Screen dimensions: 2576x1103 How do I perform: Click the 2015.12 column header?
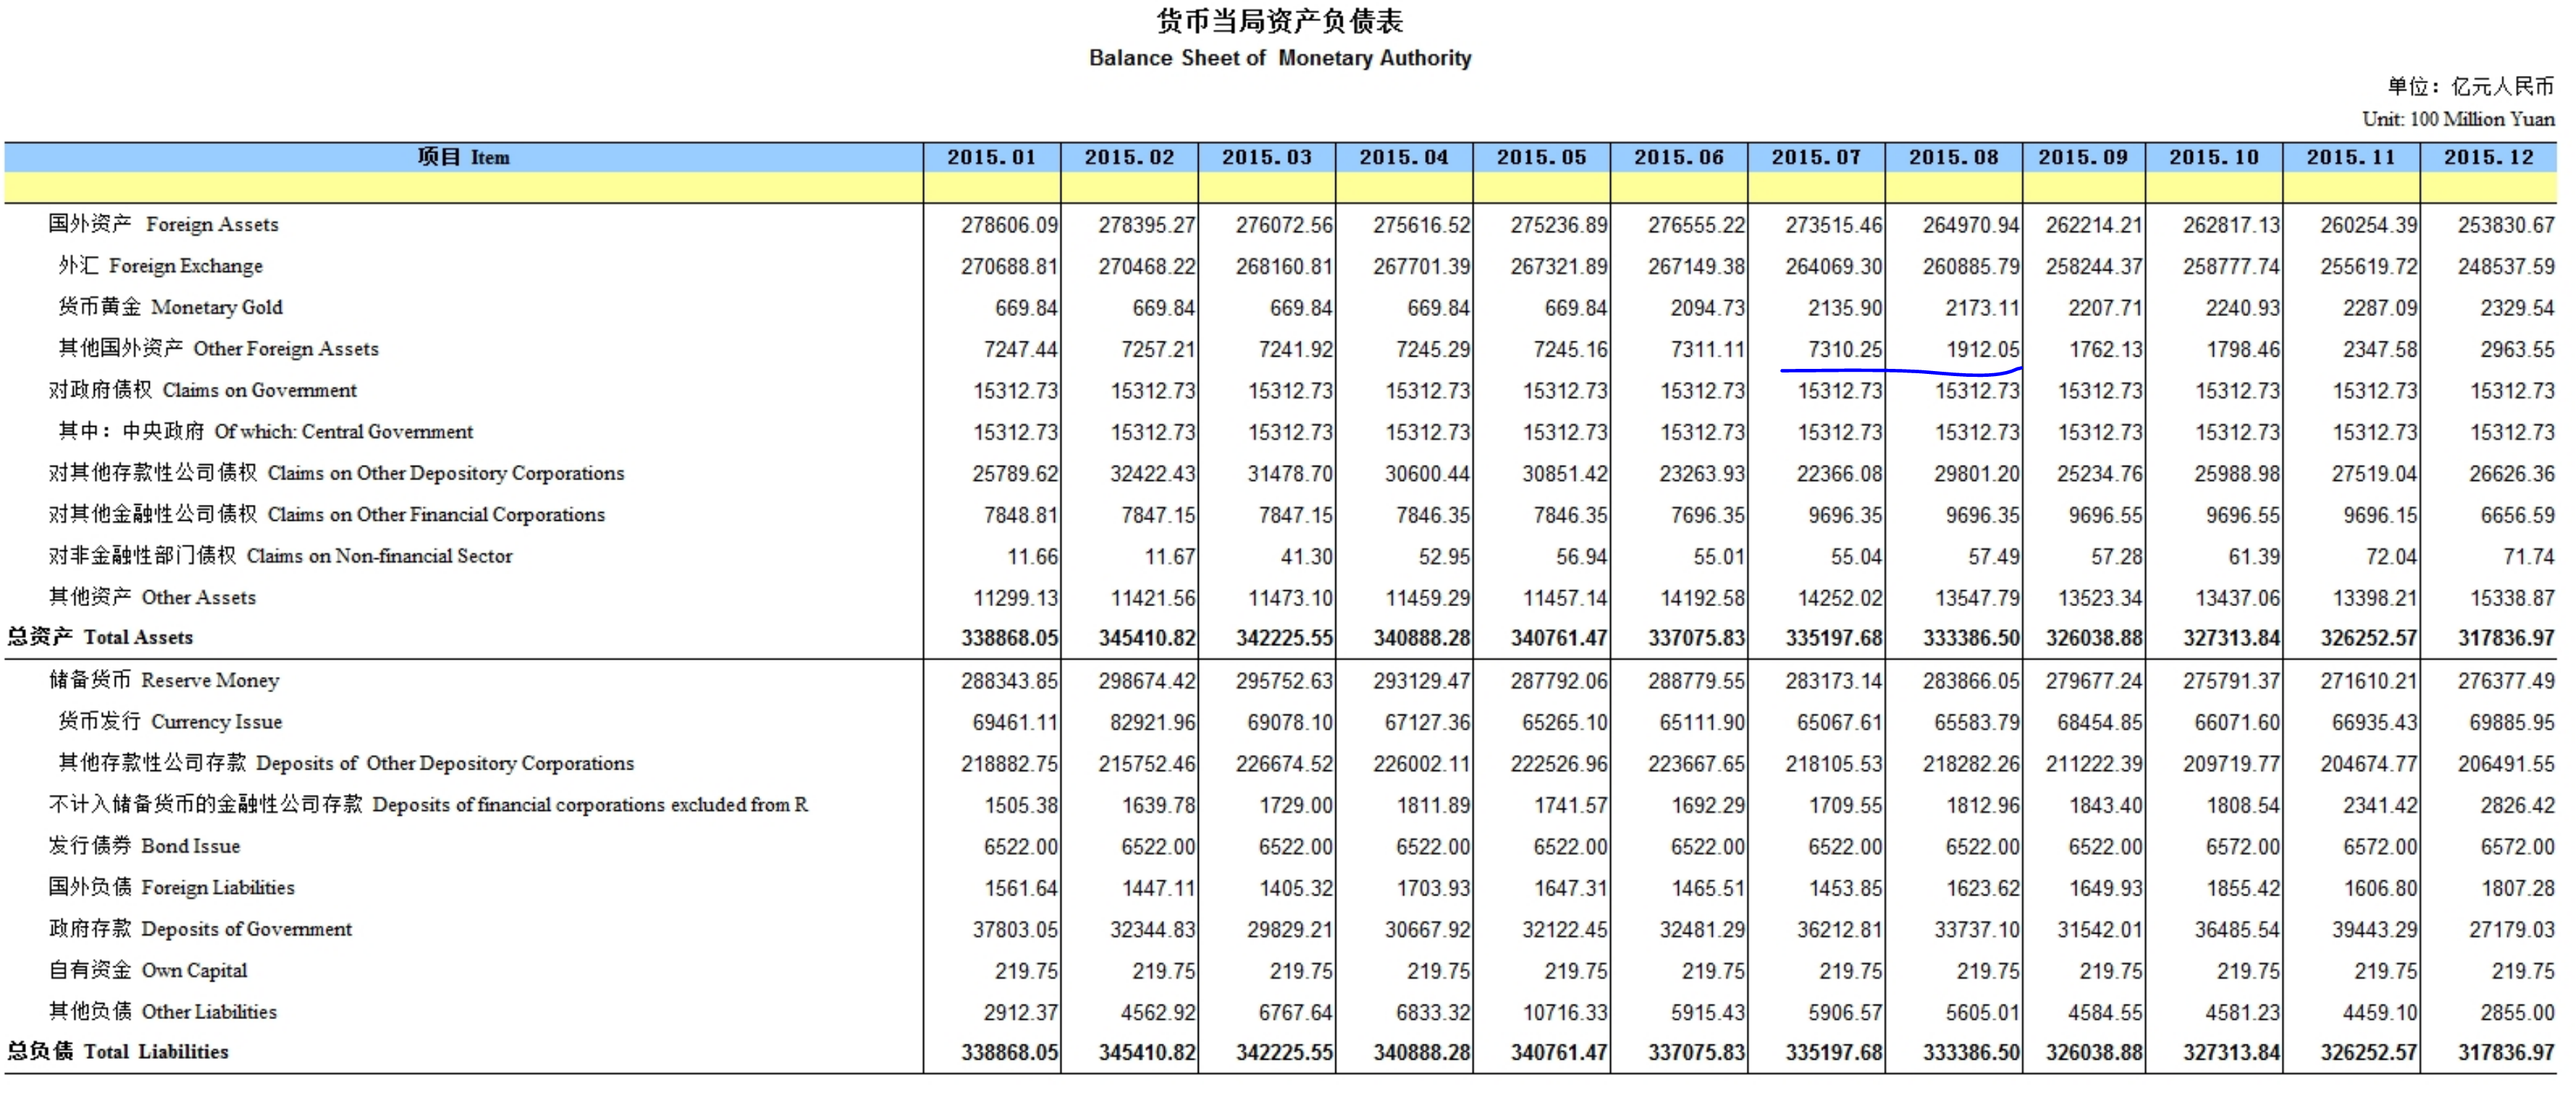pos(2488,157)
